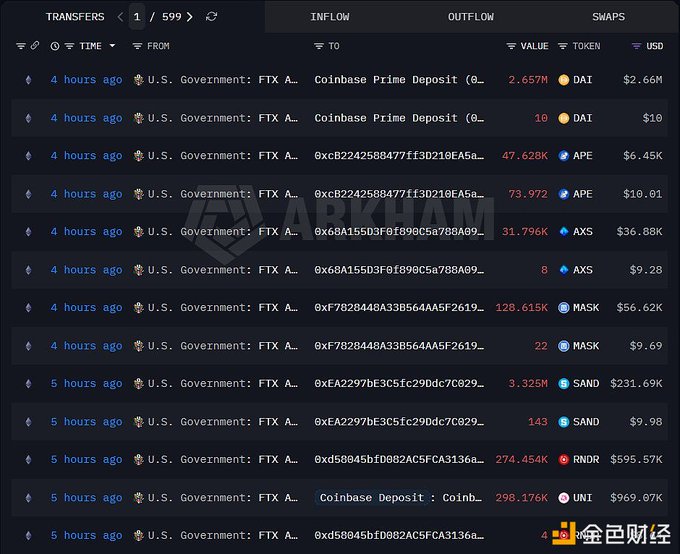680x554 pixels.
Task: Open Ethereum icon for 298.176K UNI transfer
Action: click(28, 498)
